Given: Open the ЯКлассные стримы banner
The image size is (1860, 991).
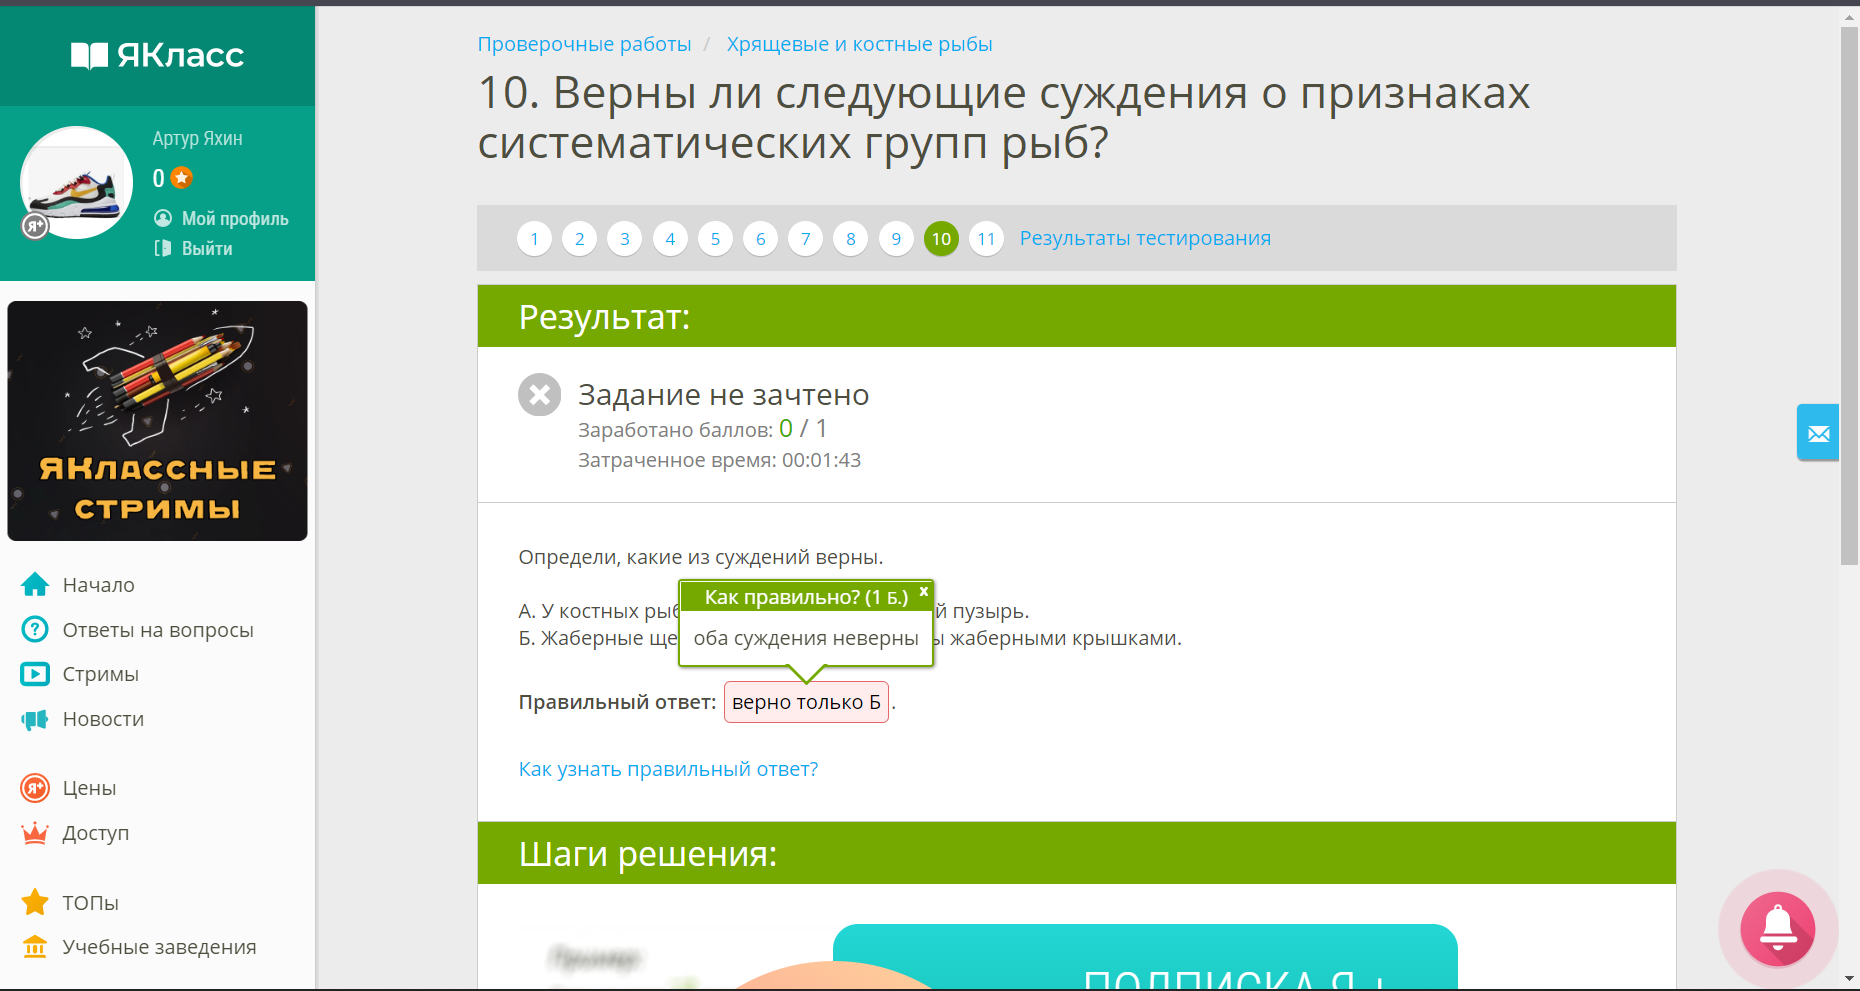Looking at the screenshot, I should click(157, 420).
